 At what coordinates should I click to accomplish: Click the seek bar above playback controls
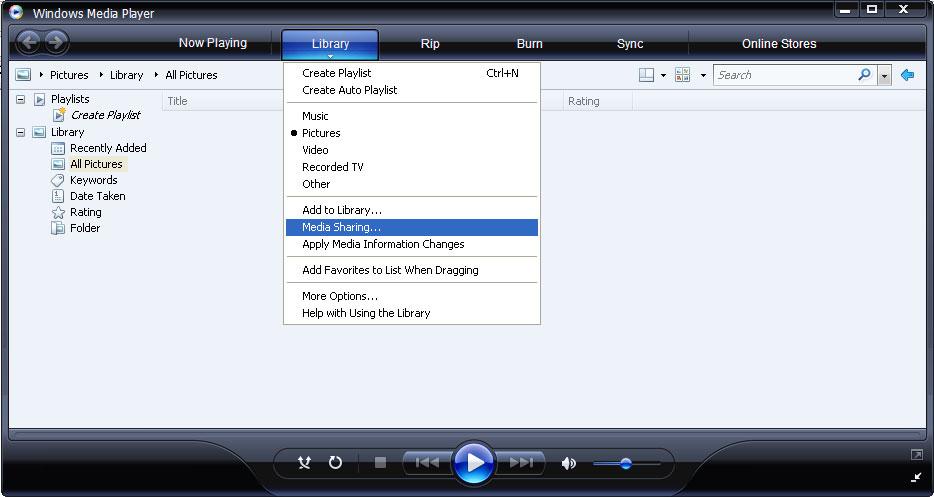pos(467,435)
